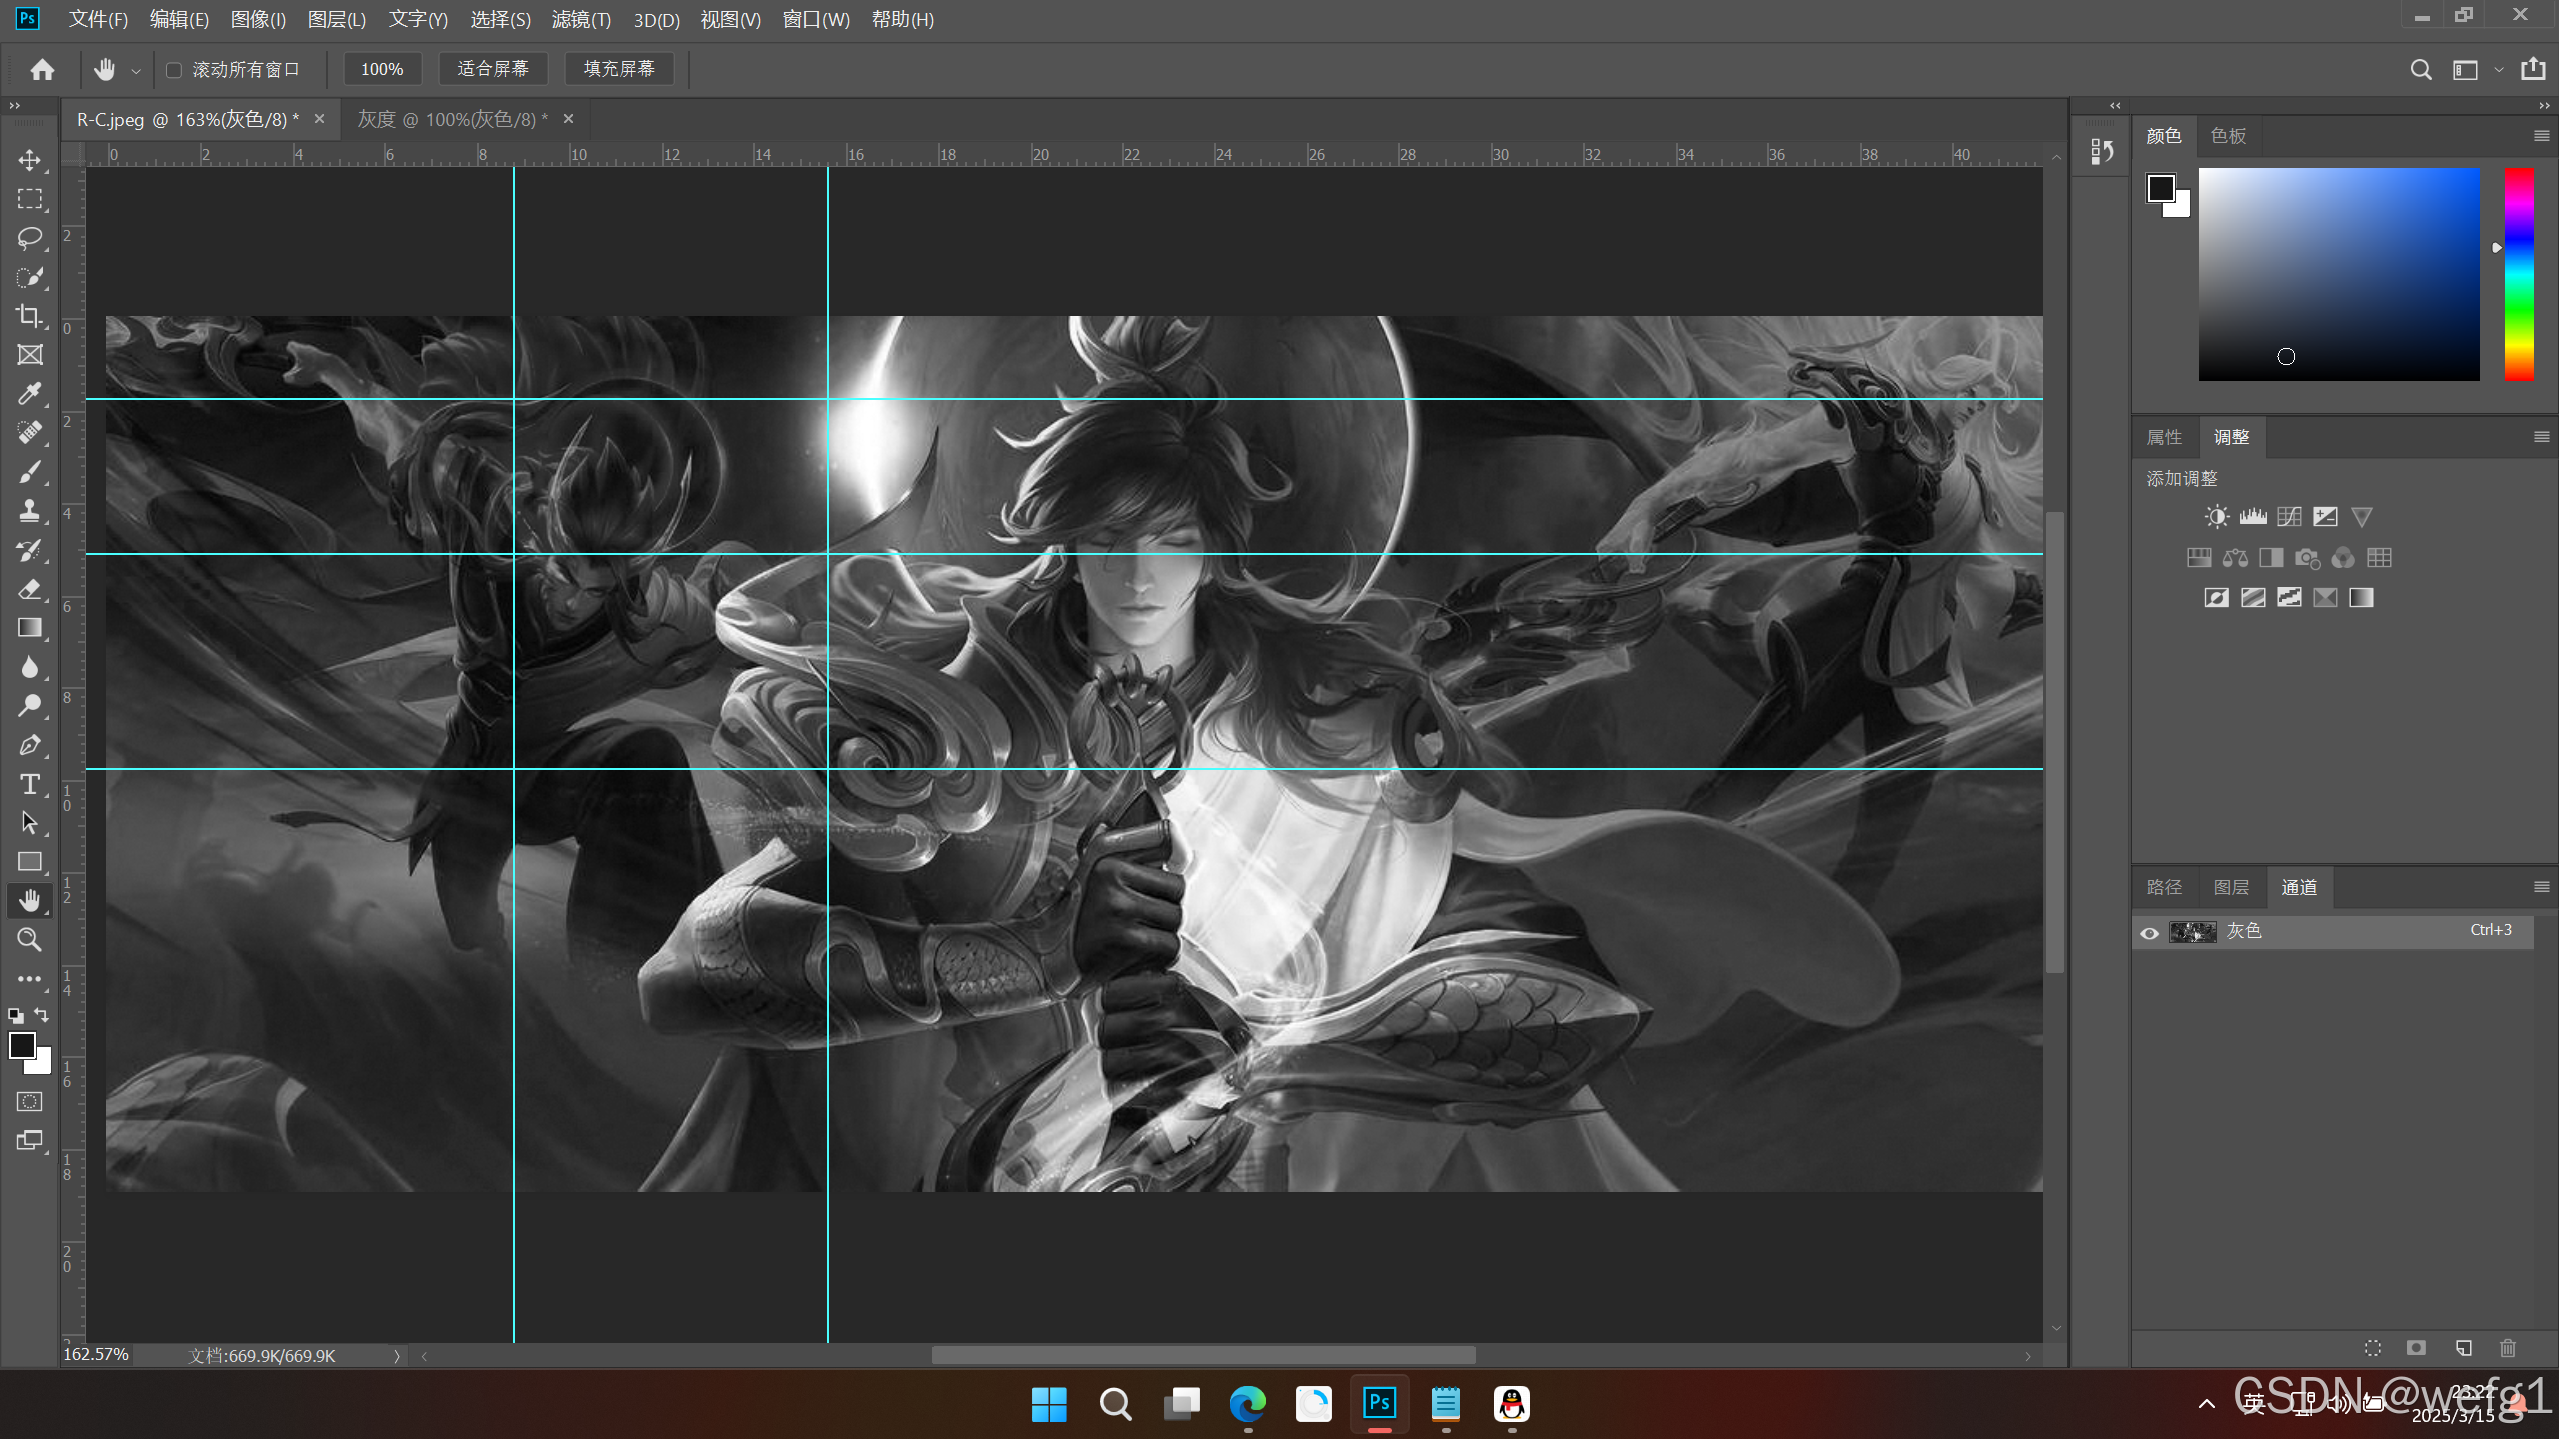Open the Channels panel options menu
The width and height of the screenshot is (2559, 1439).
click(2541, 887)
